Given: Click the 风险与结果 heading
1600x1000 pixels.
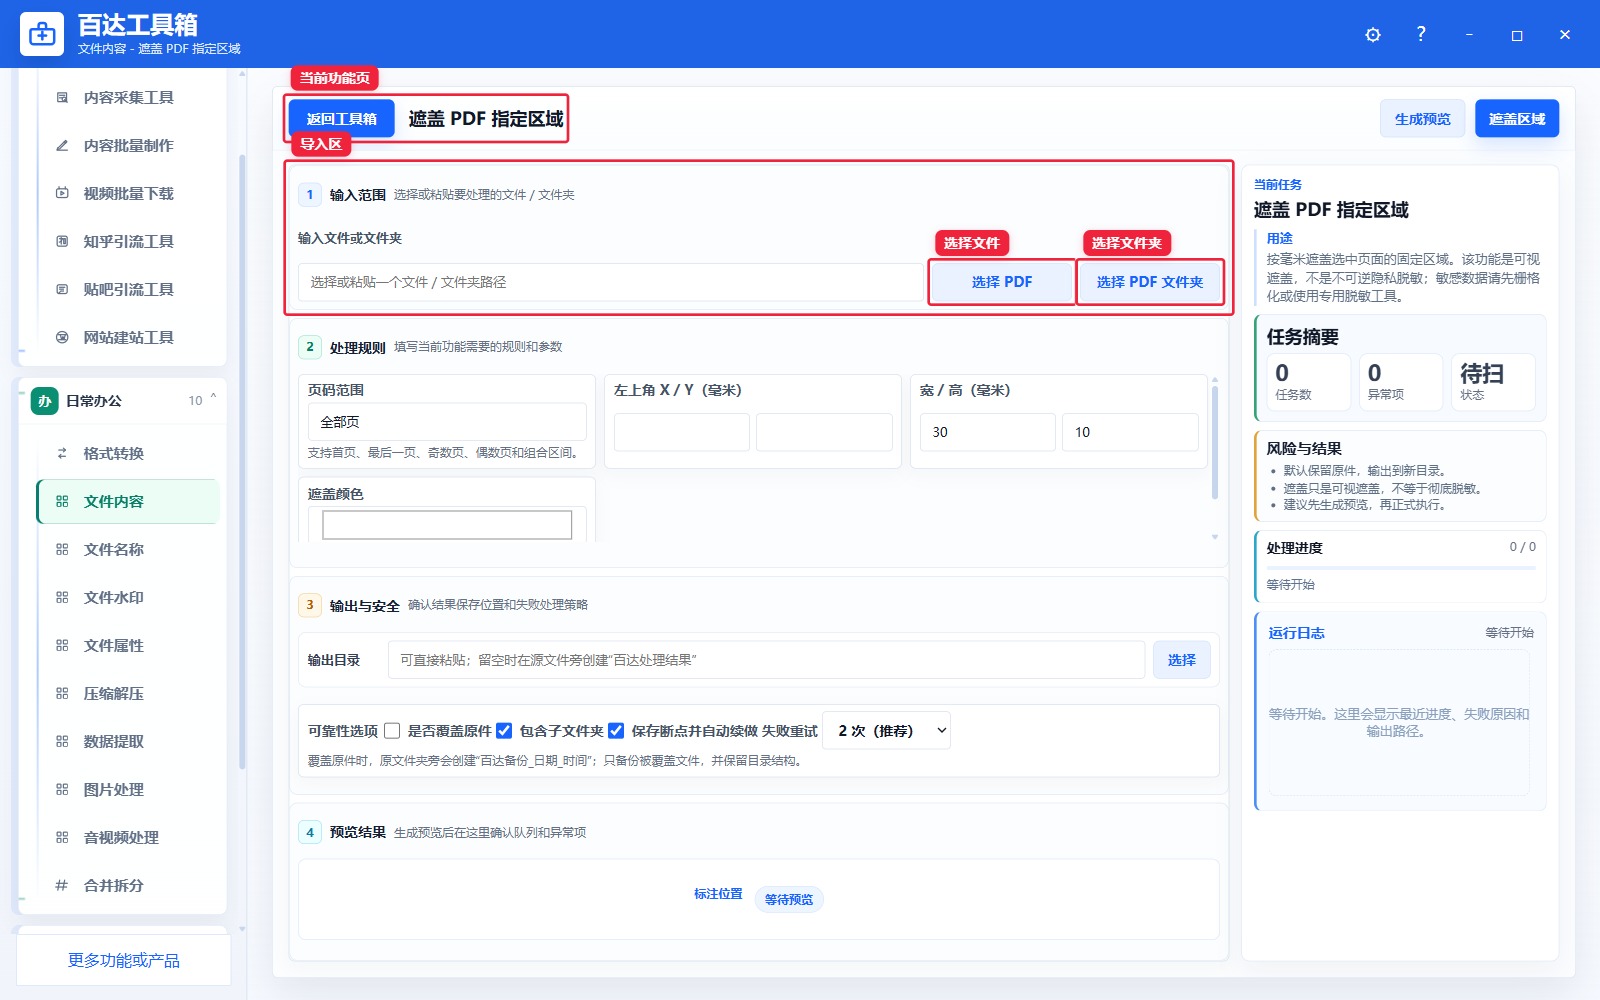Looking at the screenshot, I should tap(1304, 449).
